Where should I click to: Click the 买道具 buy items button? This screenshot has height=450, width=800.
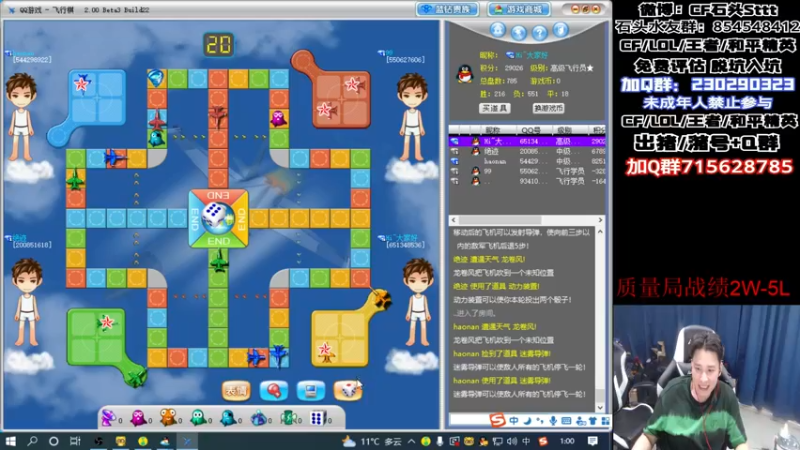(x=494, y=108)
